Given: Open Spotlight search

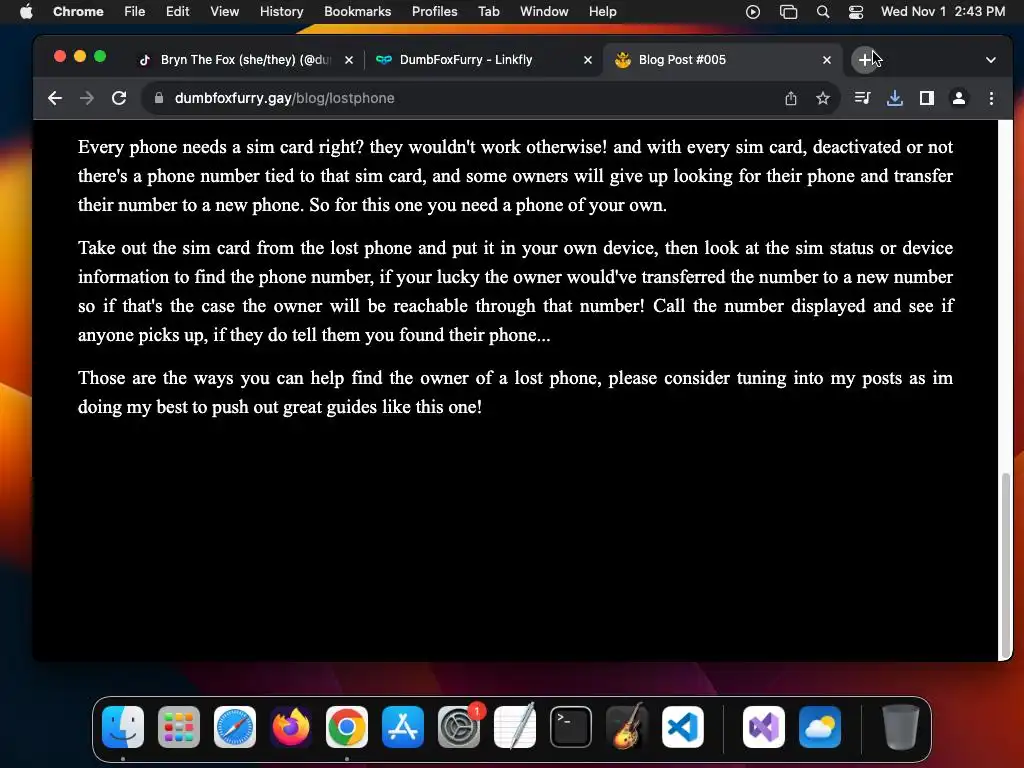Looking at the screenshot, I should (823, 12).
